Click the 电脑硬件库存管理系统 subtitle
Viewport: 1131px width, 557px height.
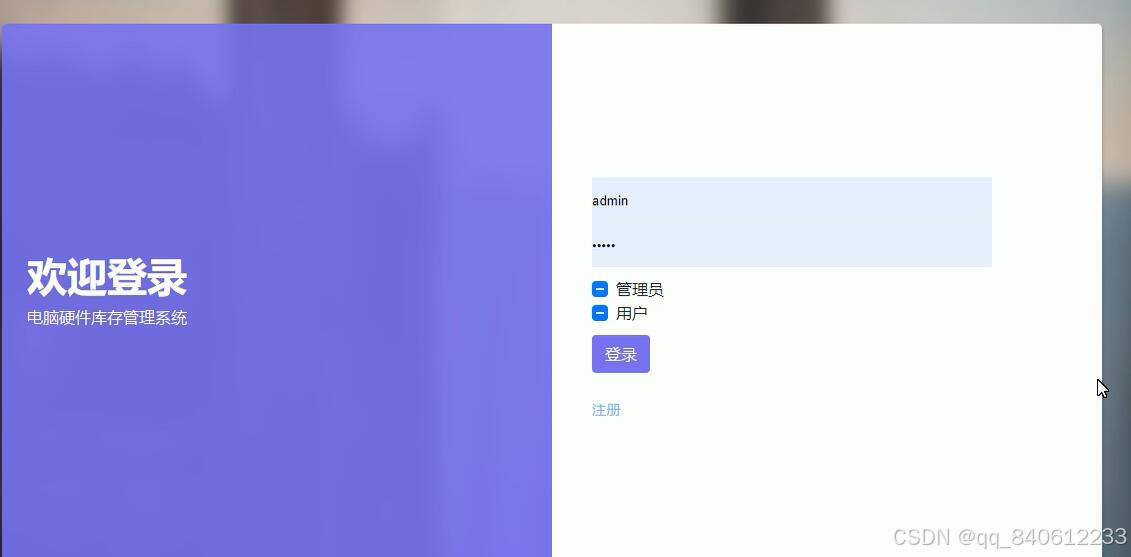tap(107, 317)
